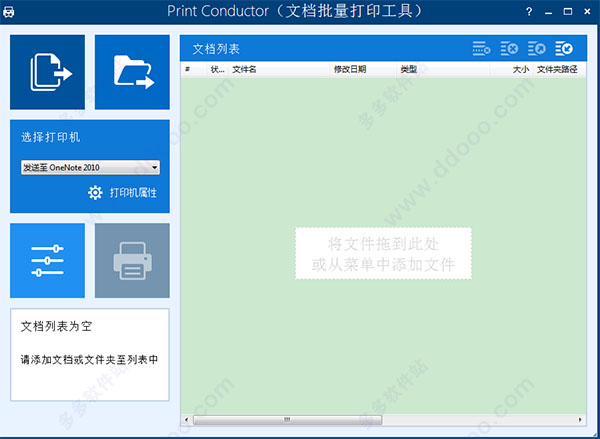Open the 发送至 OneNote 2010 printer dropdown
600x439 pixels.
coord(90,168)
